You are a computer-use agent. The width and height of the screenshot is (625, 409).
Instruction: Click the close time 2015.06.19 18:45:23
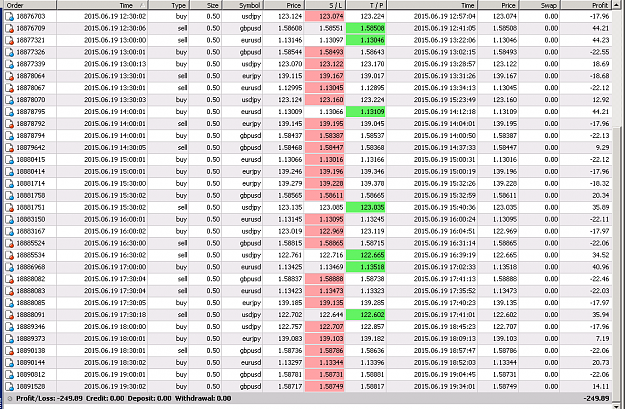(444, 327)
